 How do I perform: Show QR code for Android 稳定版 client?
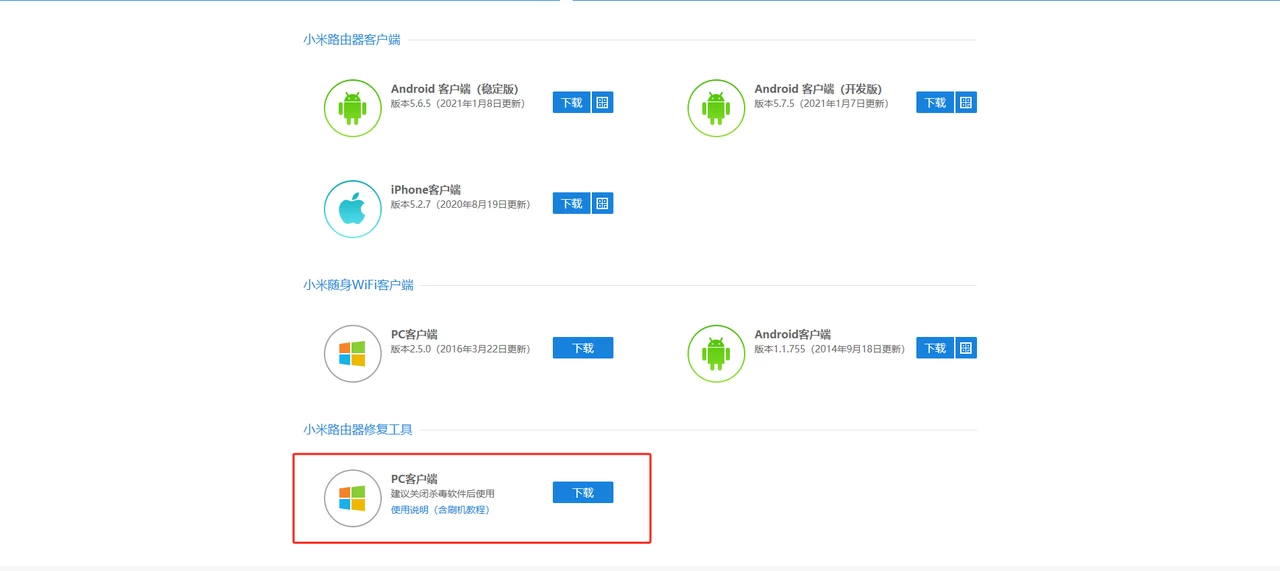pos(602,102)
